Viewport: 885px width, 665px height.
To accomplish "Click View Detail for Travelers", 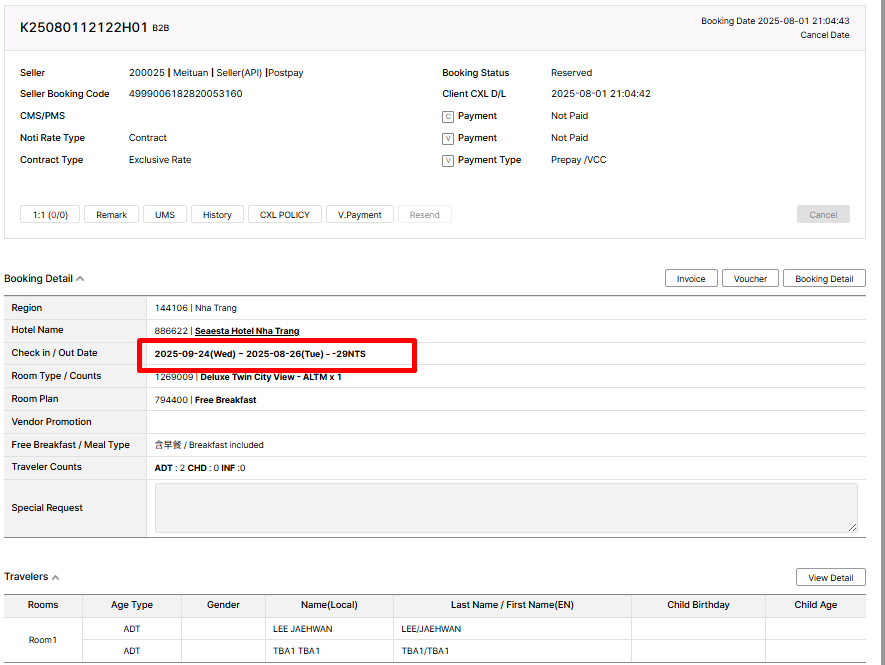I will pos(830,578).
